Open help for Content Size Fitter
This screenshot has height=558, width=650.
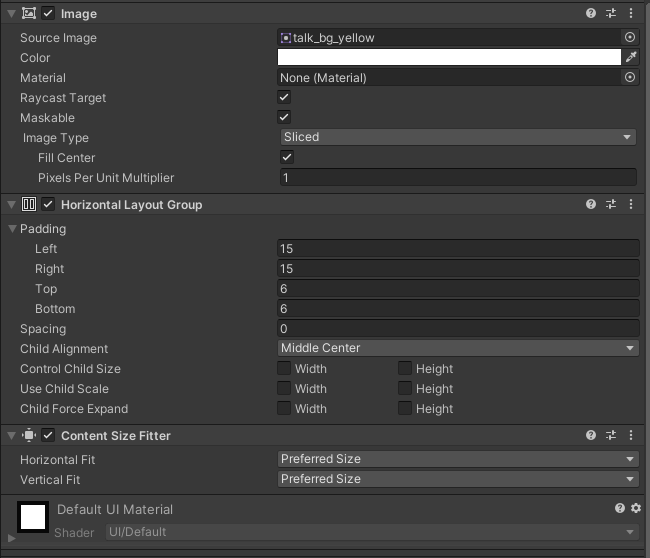[591, 435]
